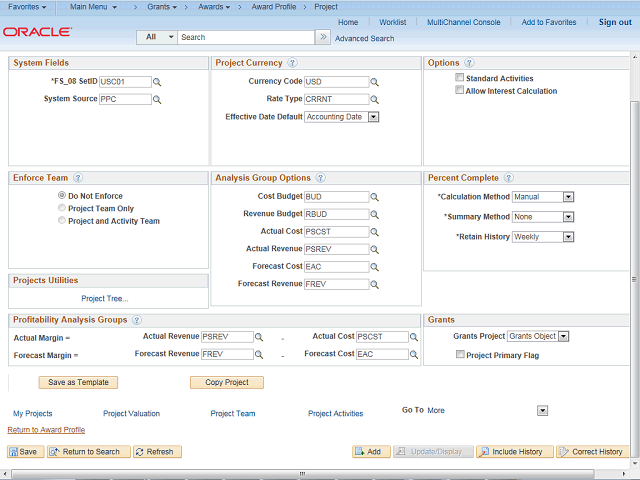
Task: Open help icon beside Enforce Team
Action: tap(78, 178)
